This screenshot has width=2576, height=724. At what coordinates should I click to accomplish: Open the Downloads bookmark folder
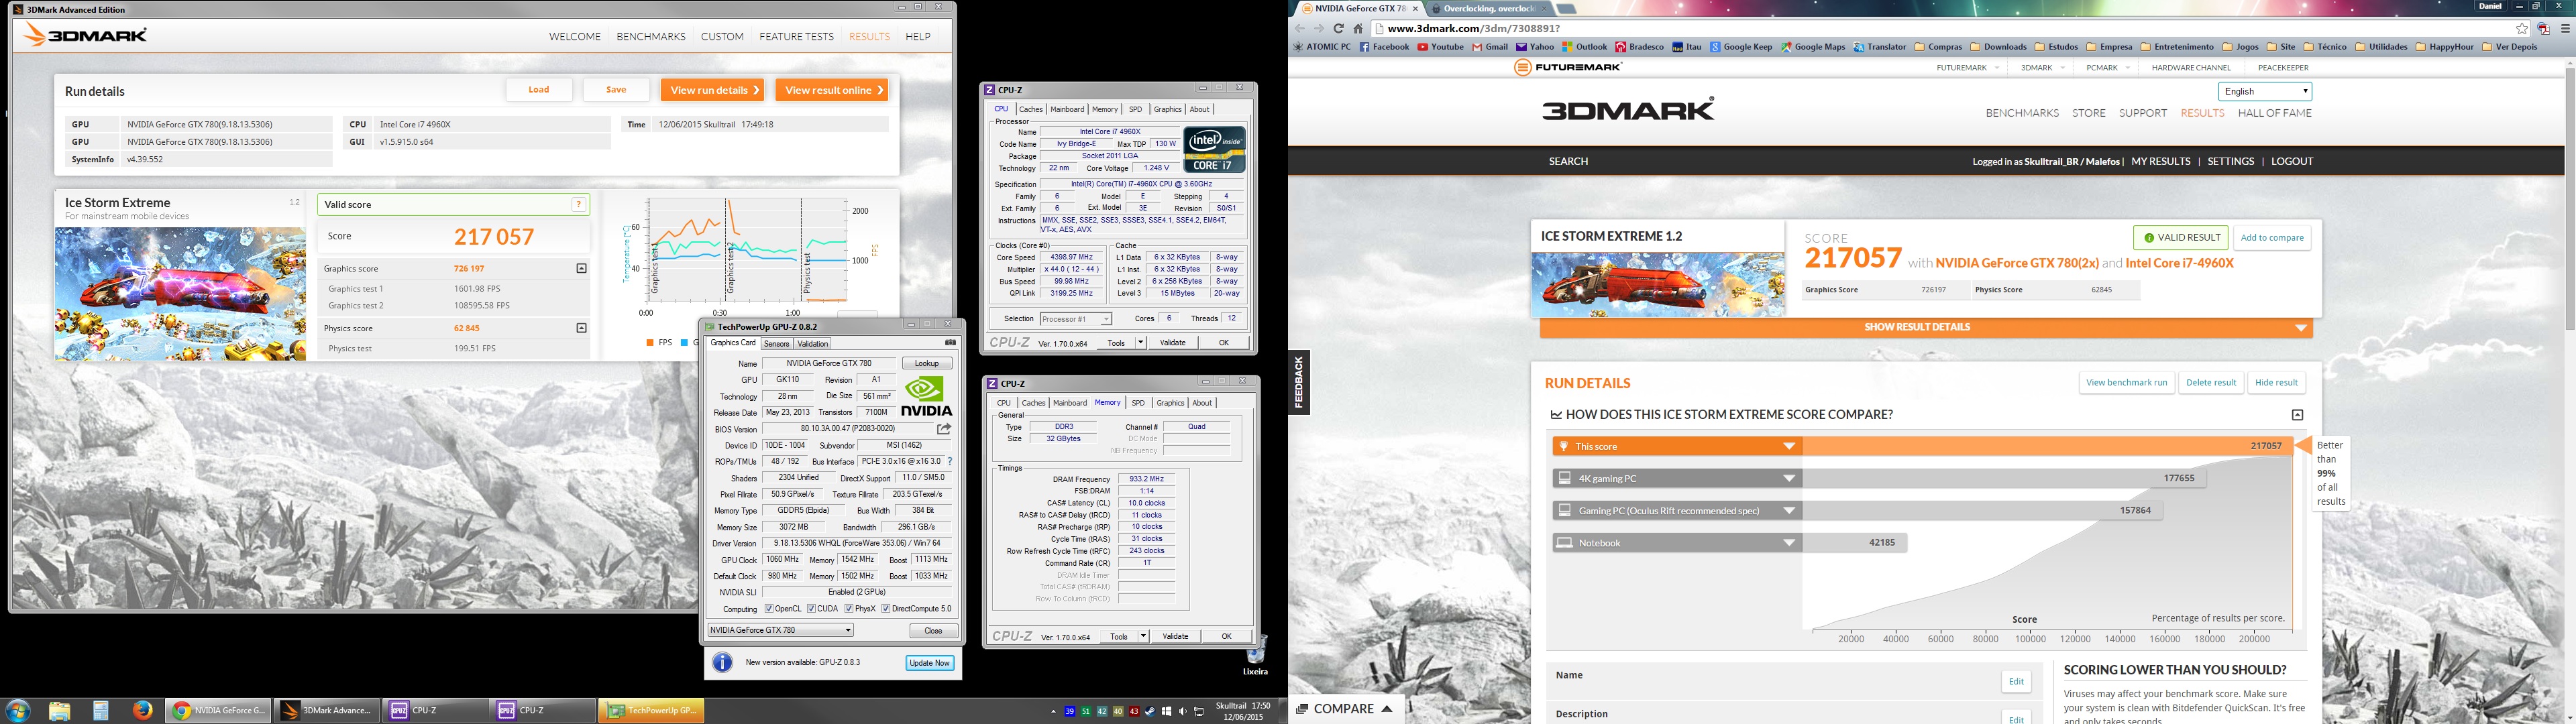point(1998,47)
